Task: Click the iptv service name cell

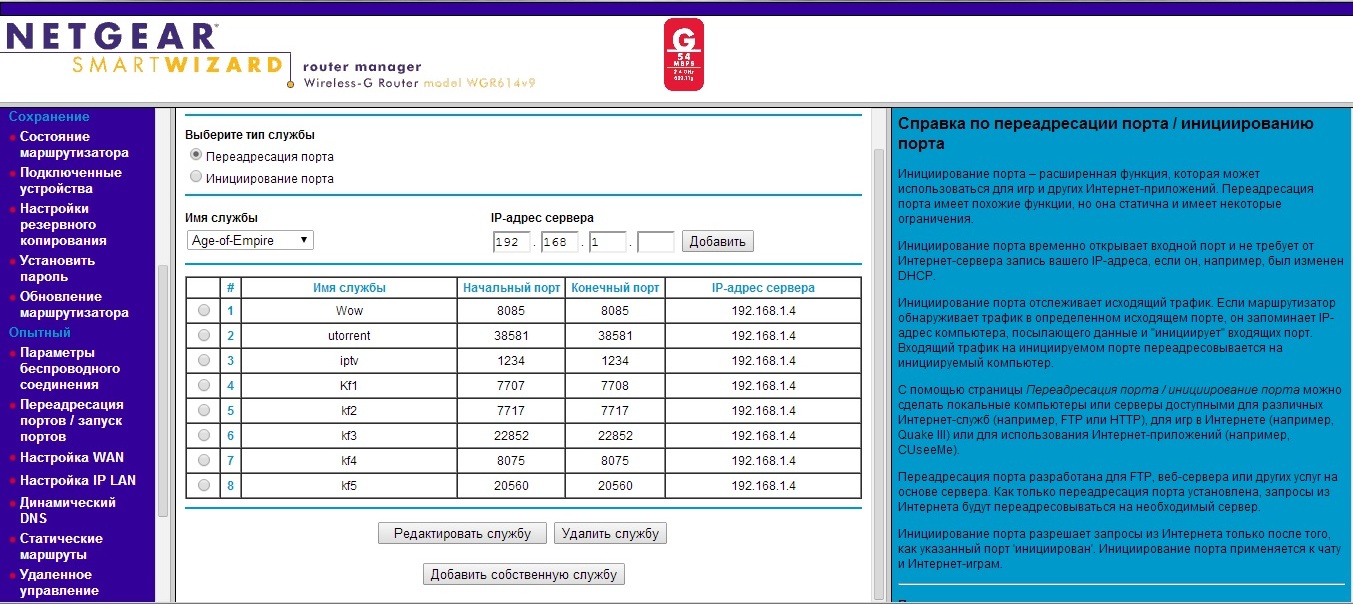Action: pyautogui.click(x=349, y=361)
